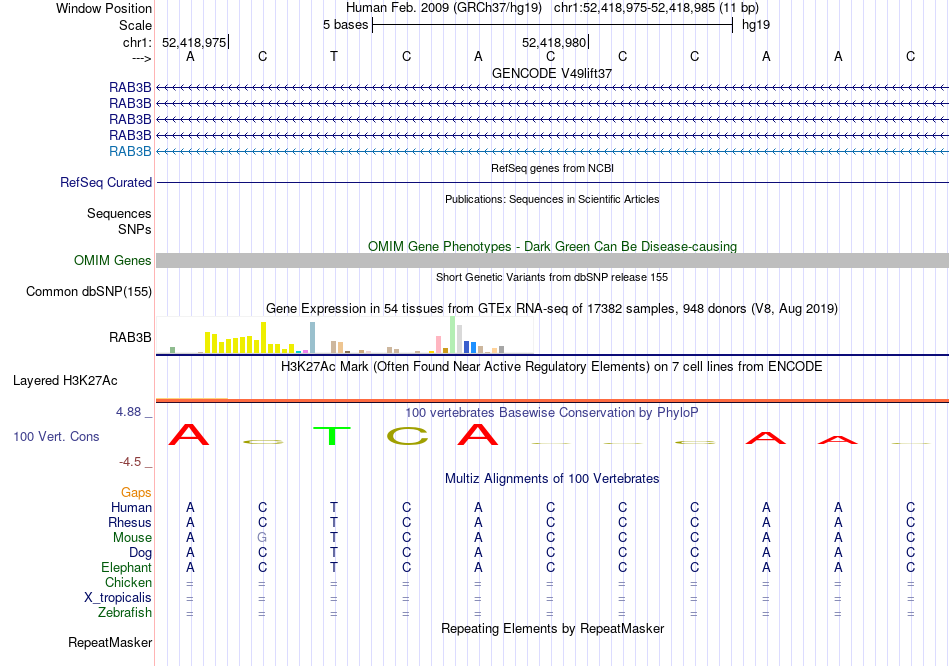Screen dimensions: 950x666
Task: Click the orange H3K27Ac signal line
Action: coord(552,401)
